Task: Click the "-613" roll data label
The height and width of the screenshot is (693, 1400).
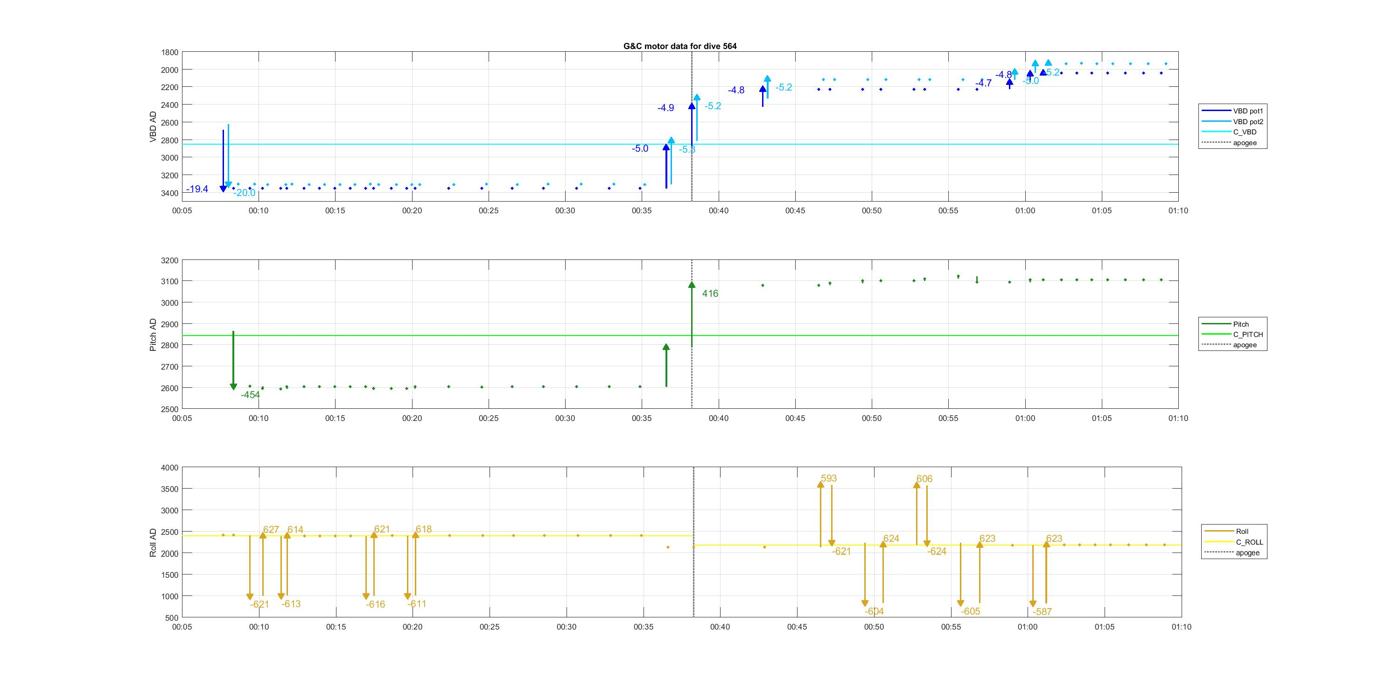Action: [x=291, y=604]
